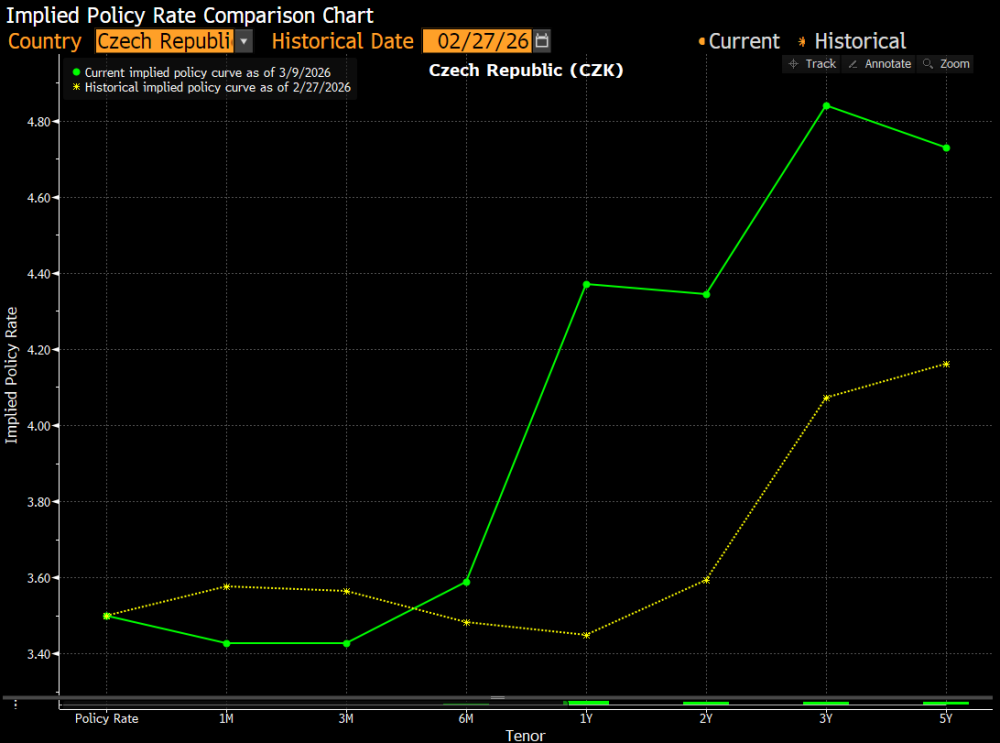1000x743 pixels.
Task: Activate the Track crosshair tool
Action: pos(812,64)
